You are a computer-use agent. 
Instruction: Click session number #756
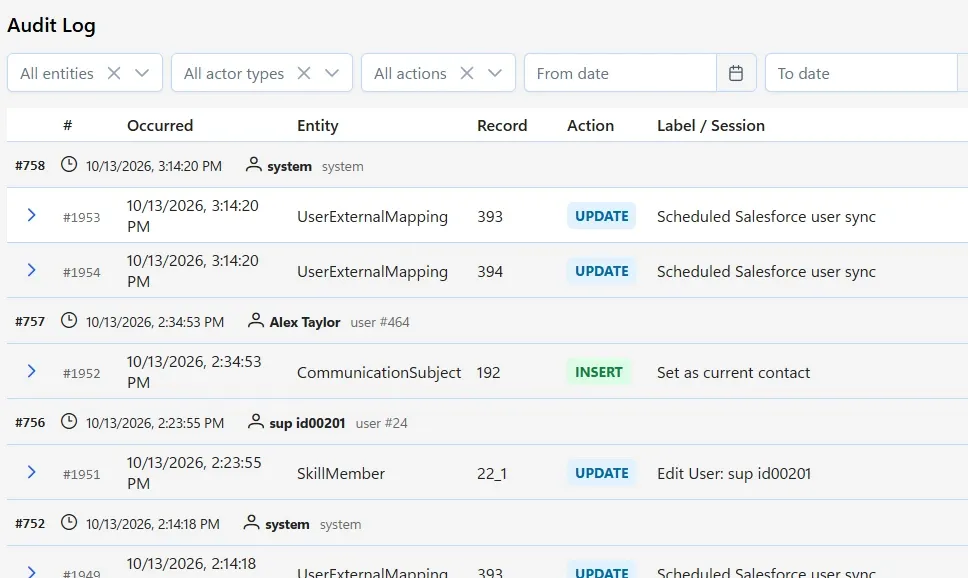pos(30,422)
